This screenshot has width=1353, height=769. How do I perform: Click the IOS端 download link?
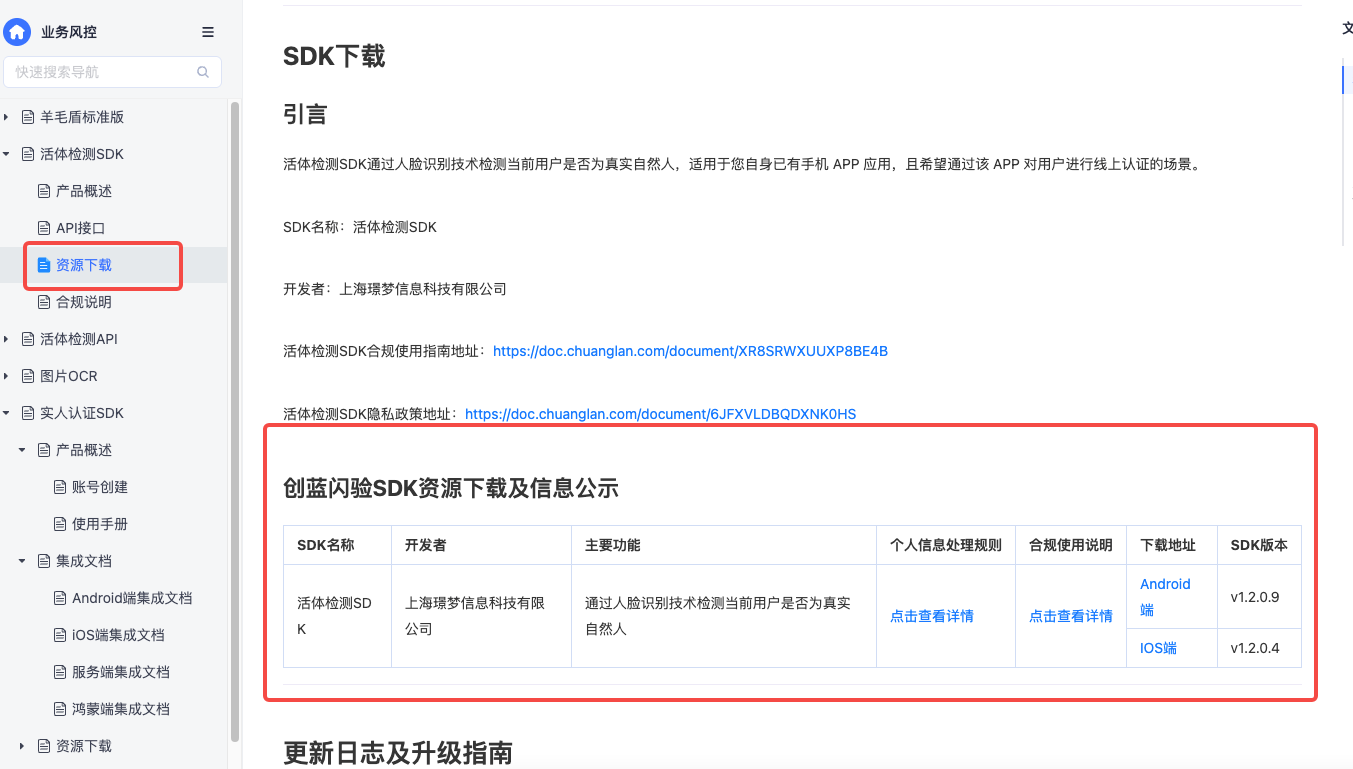(x=1158, y=648)
